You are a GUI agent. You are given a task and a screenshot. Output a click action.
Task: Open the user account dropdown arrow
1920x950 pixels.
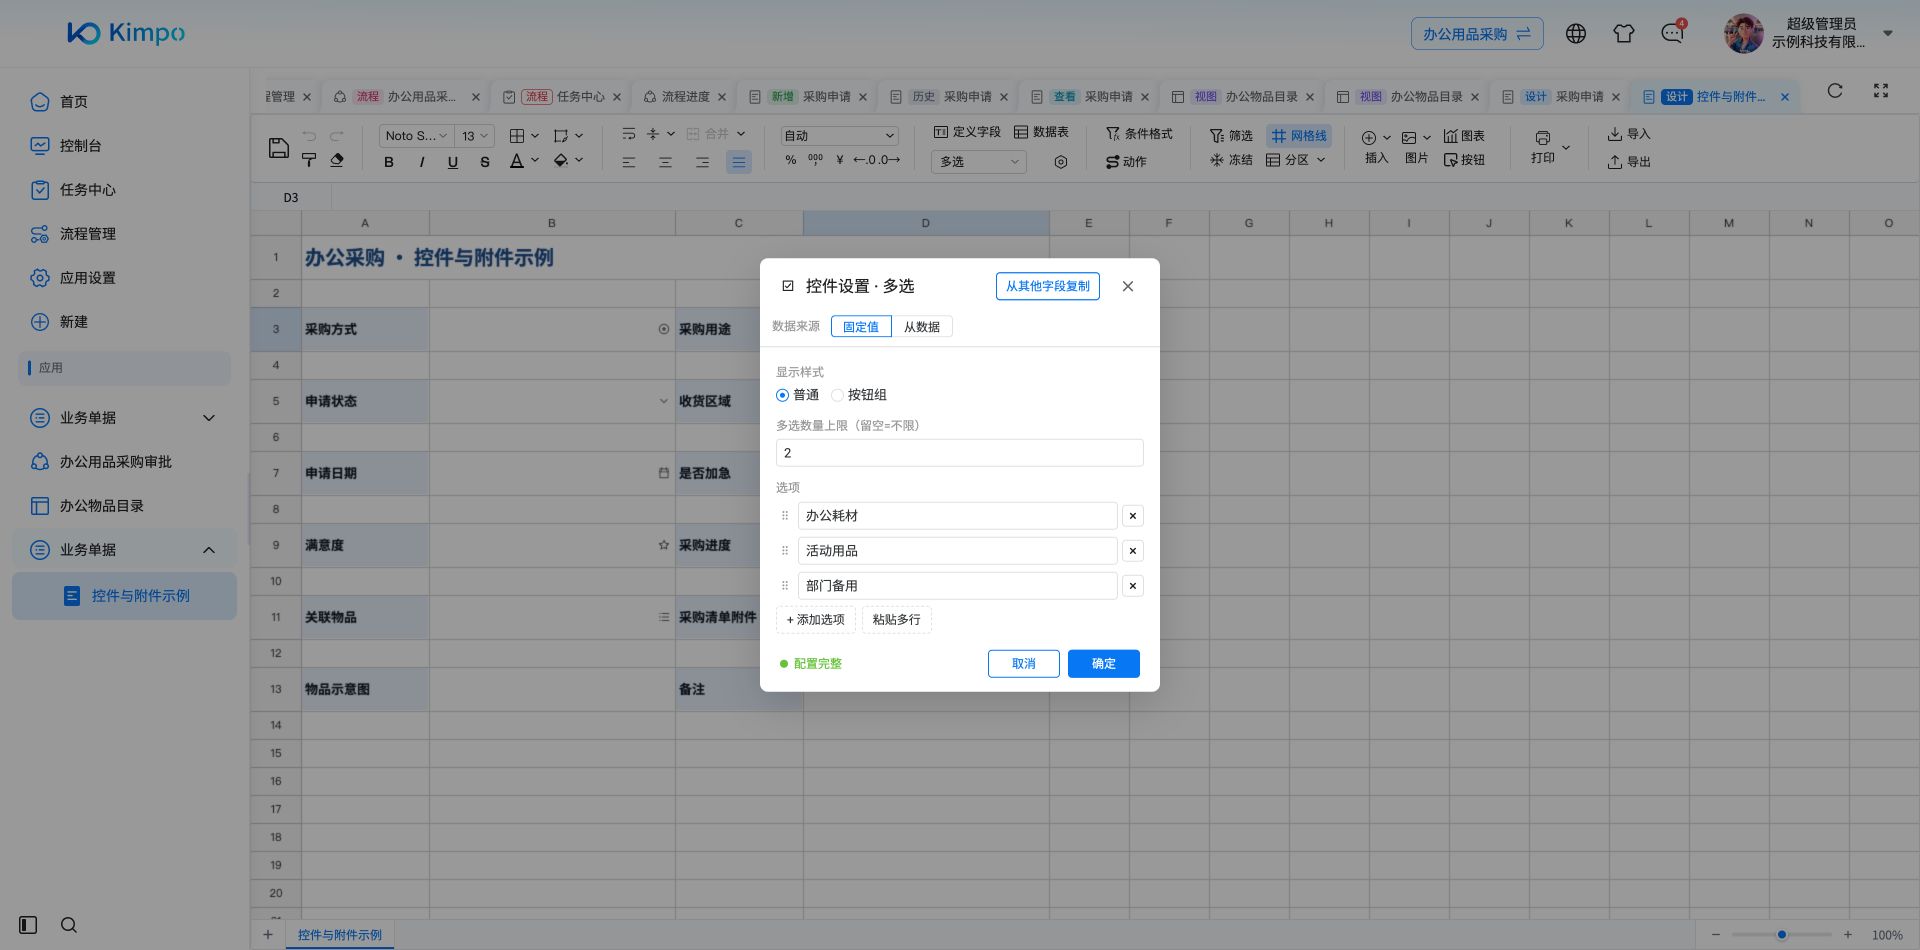tap(1888, 33)
